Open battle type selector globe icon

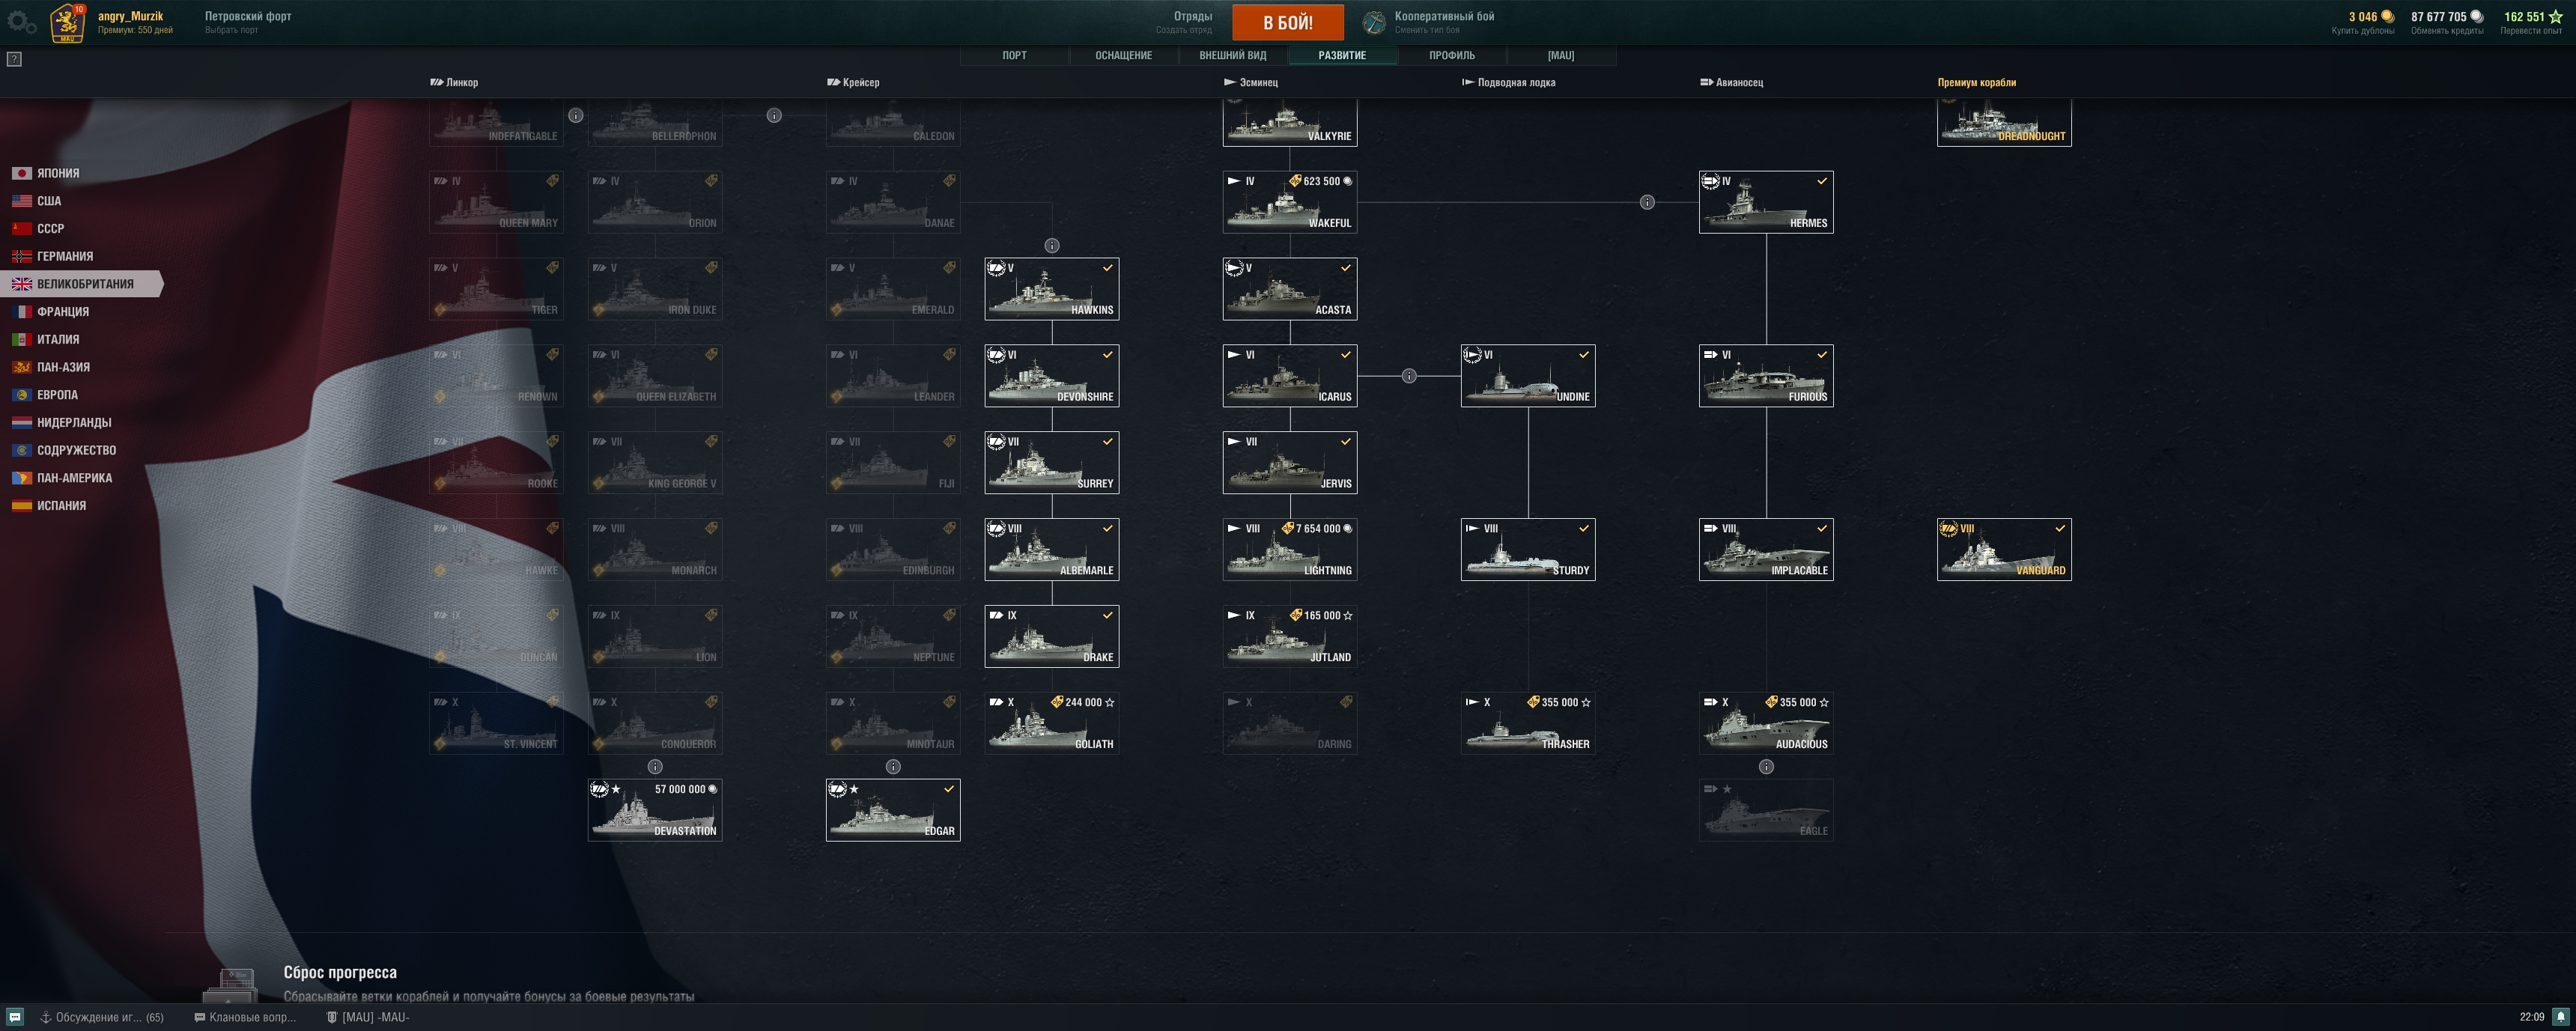1374,22
